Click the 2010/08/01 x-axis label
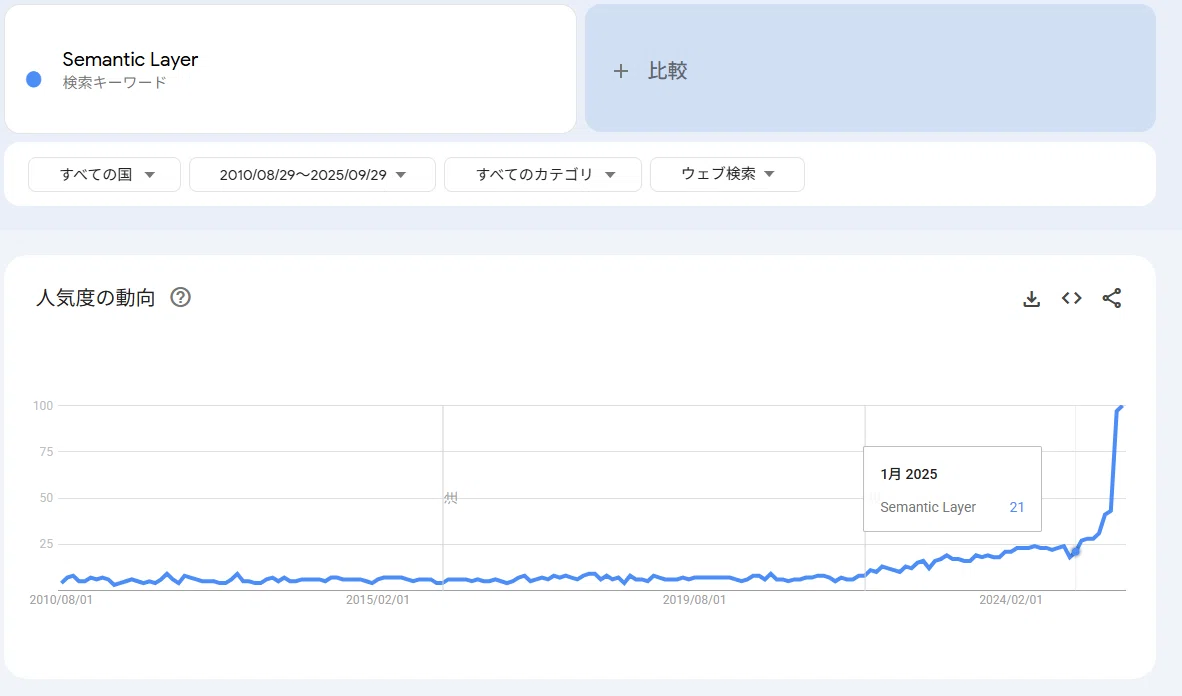The height and width of the screenshot is (696, 1182). pos(61,600)
